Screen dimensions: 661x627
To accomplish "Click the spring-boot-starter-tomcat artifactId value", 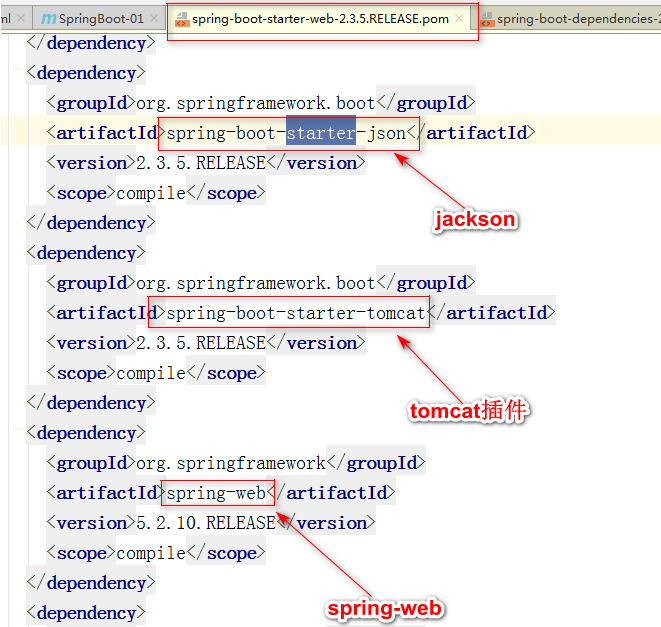I will tap(296, 313).
